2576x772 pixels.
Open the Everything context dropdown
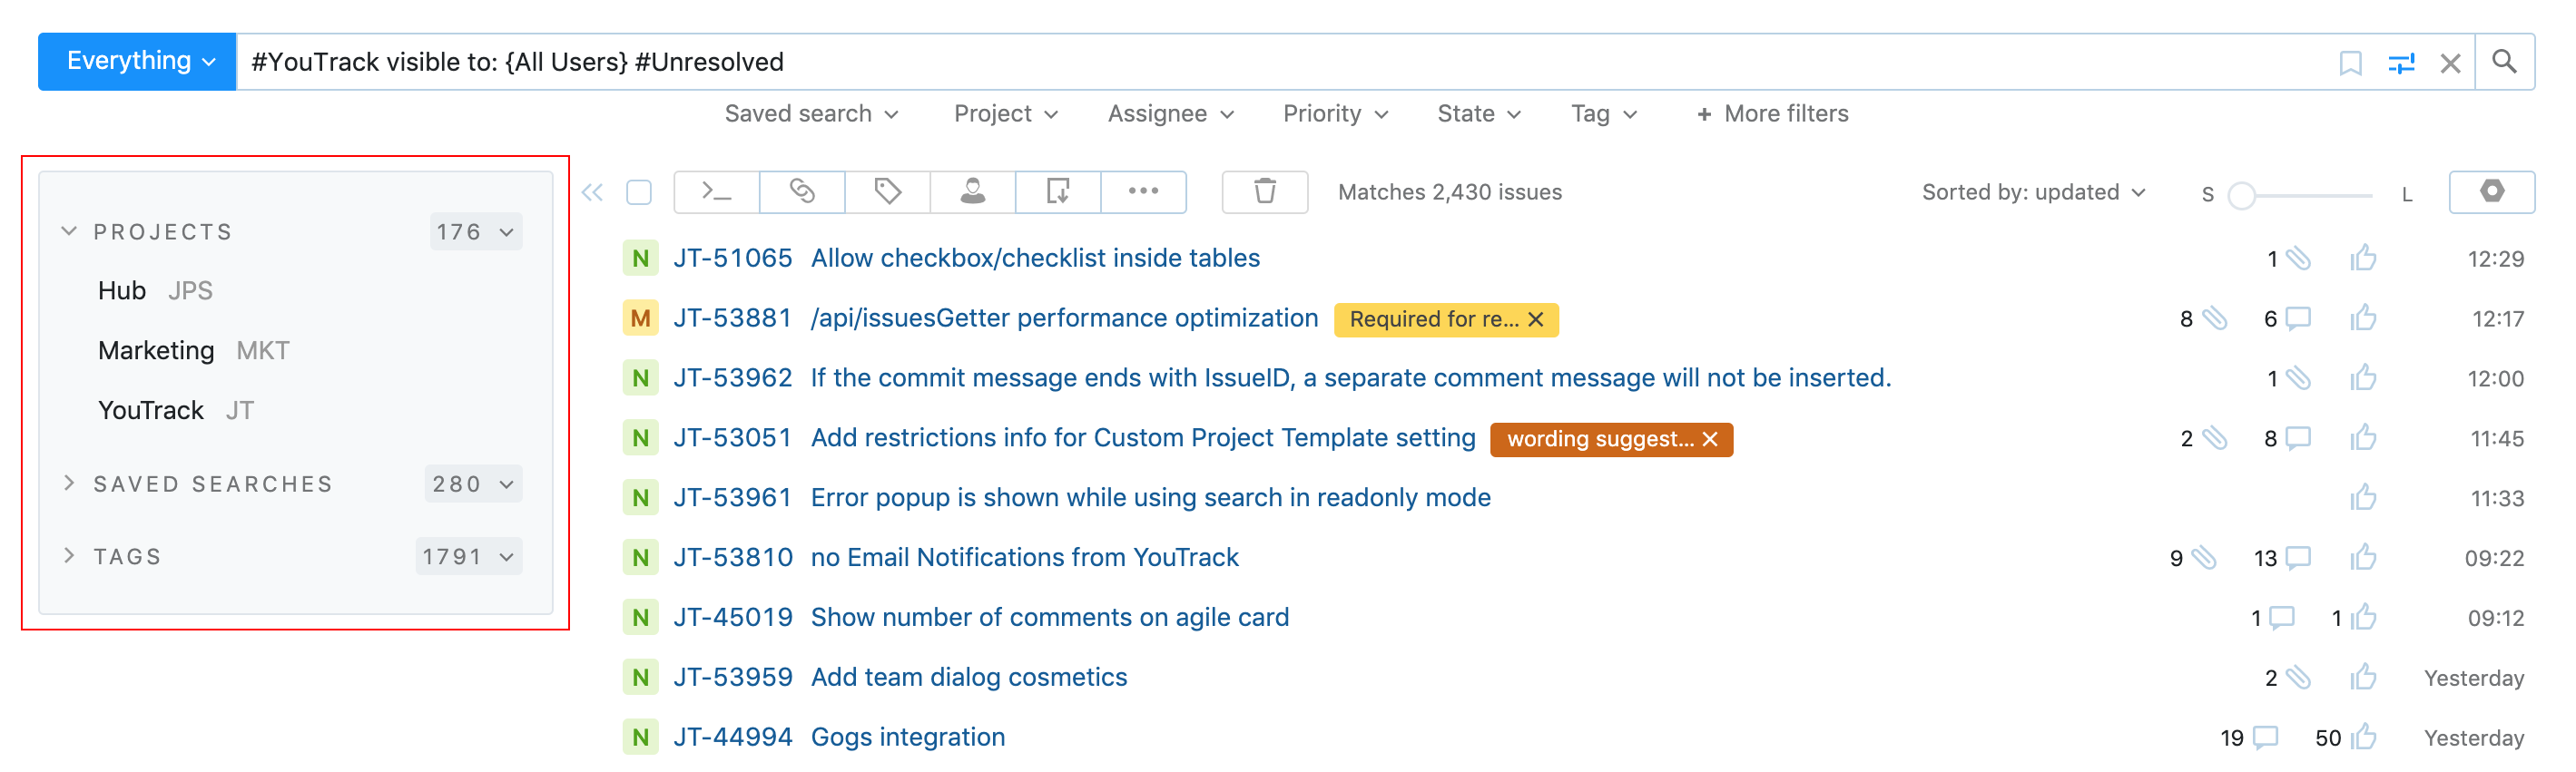137,62
